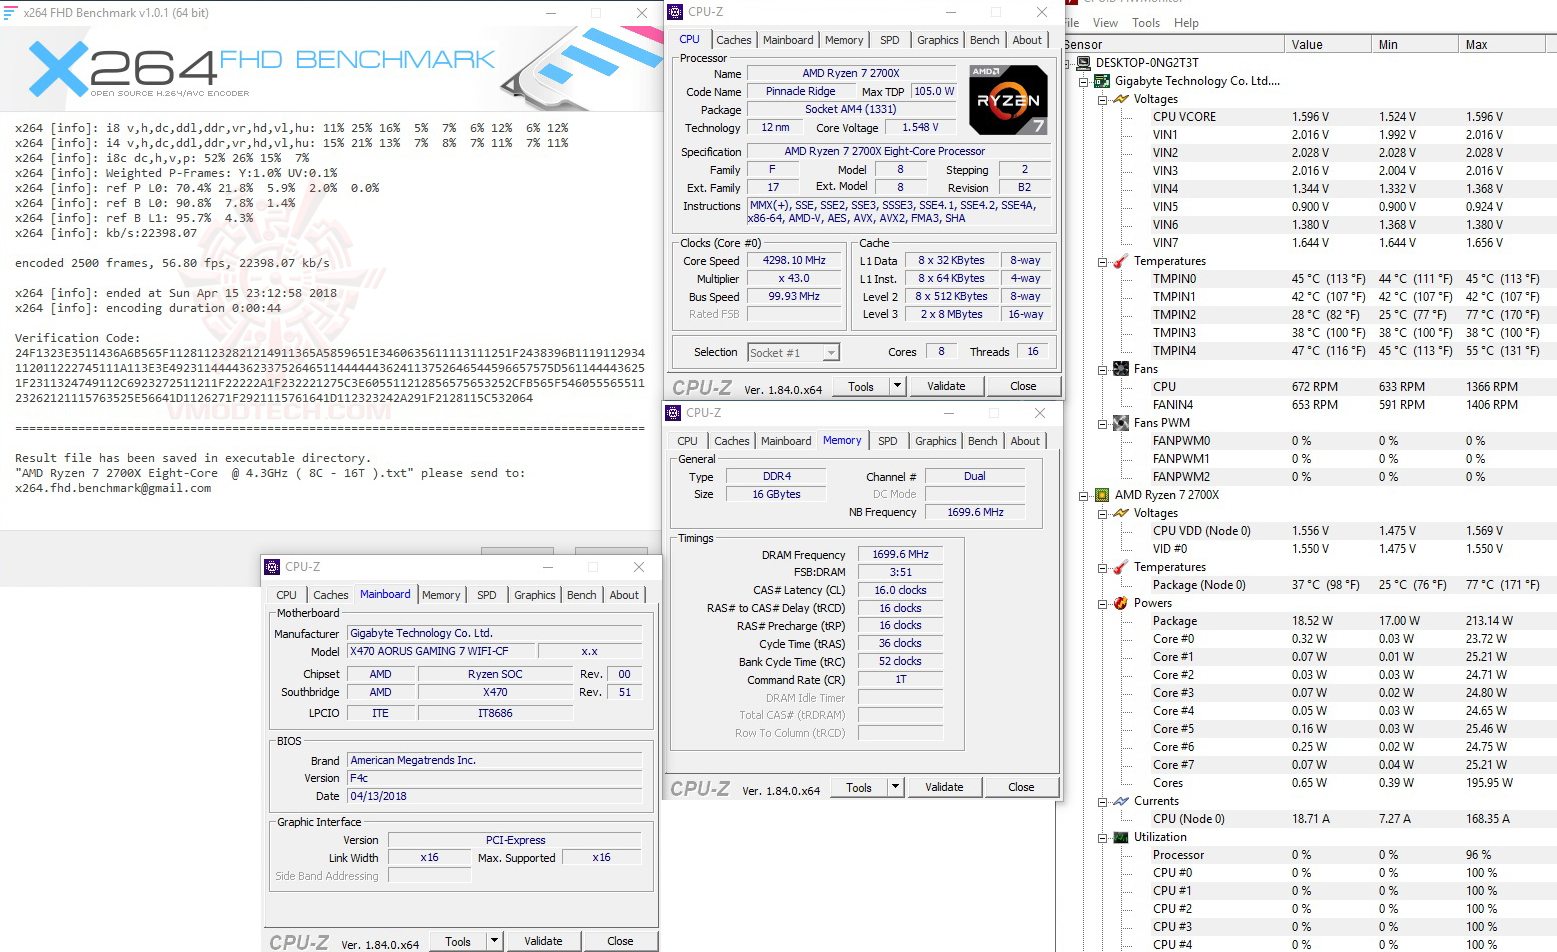
Task: Open the View menu in HWMonitor
Action: [1105, 23]
